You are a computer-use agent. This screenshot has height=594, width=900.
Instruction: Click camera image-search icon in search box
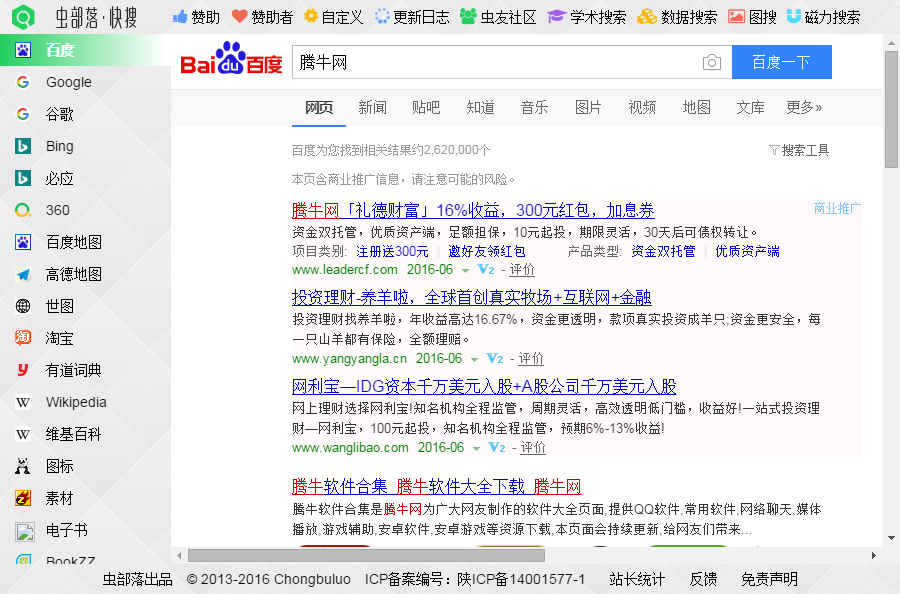click(712, 62)
